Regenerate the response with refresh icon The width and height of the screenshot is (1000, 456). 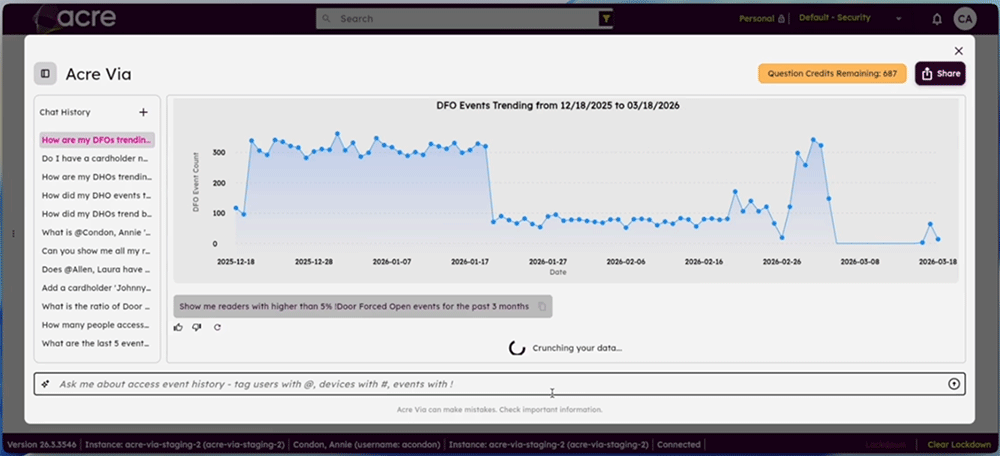[x=217, y=327]
